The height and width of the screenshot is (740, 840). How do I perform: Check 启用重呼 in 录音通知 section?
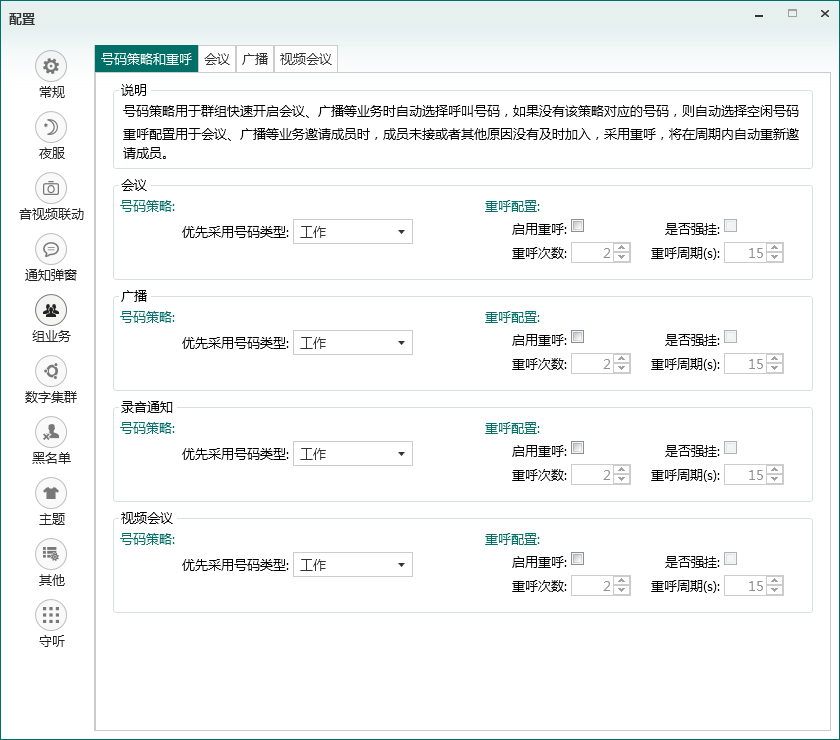pos(578,448)
